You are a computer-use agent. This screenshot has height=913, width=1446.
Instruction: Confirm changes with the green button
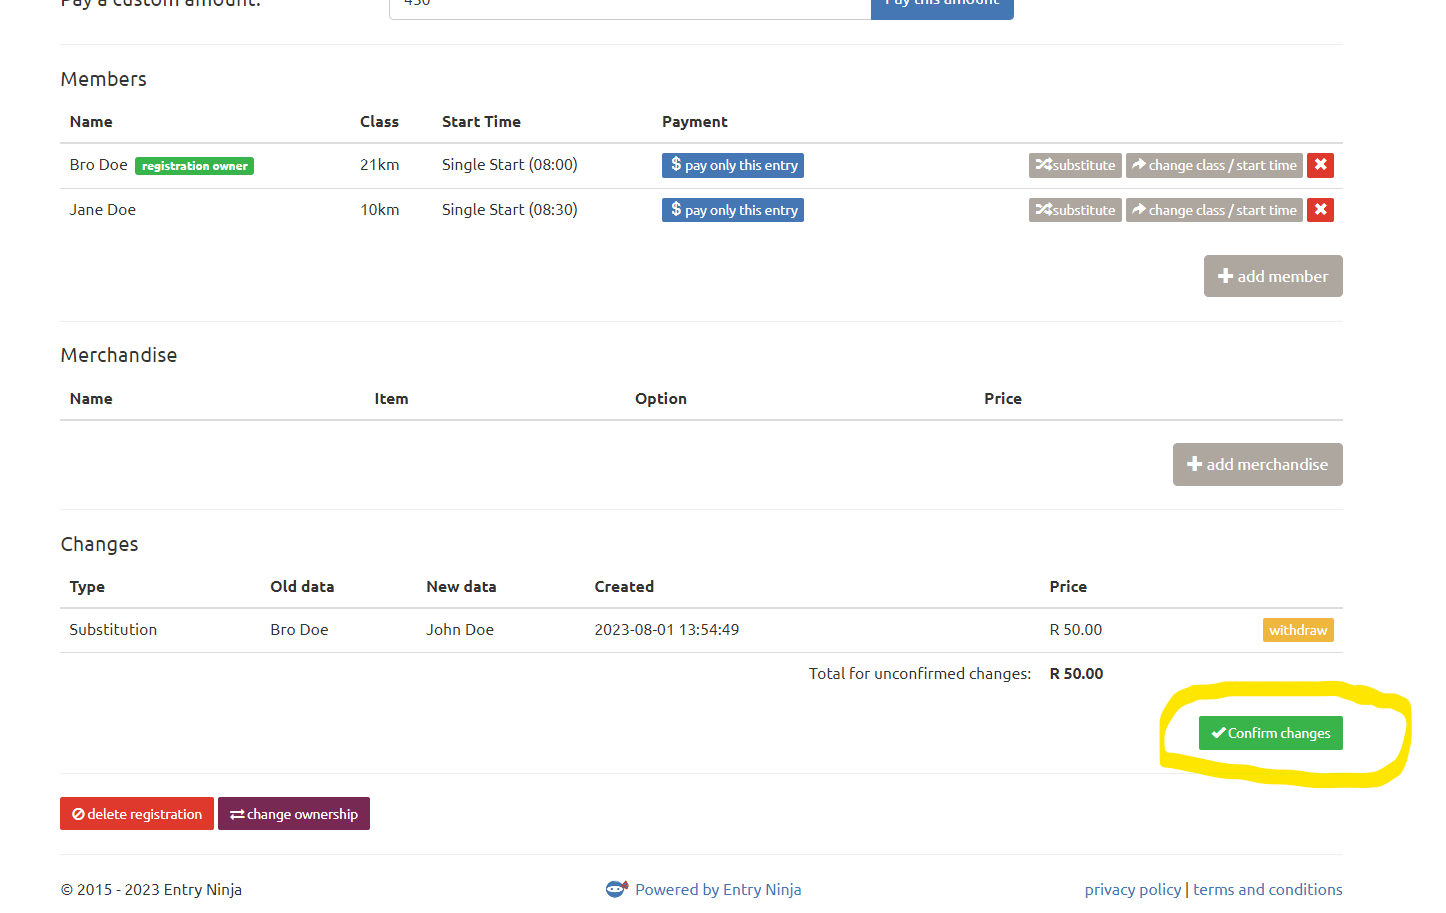pyautogui.click(x=1271, y=733)
